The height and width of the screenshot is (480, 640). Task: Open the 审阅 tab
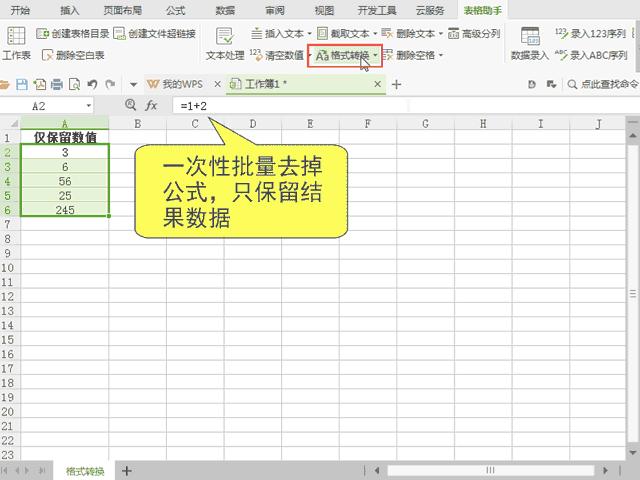click(275, 10)
